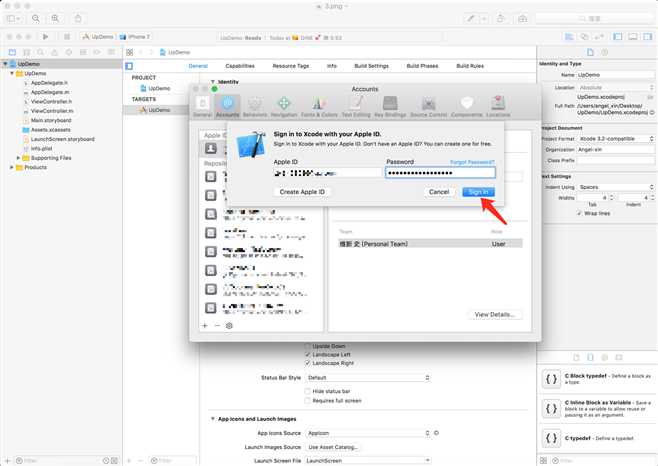Open the UpDemo scheme selector
Screen dimensions: 658x466
click(98, 37)
